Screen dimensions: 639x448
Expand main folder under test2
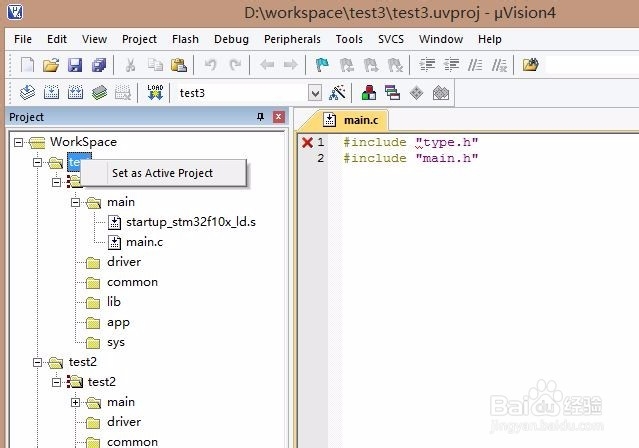point(75,402)
